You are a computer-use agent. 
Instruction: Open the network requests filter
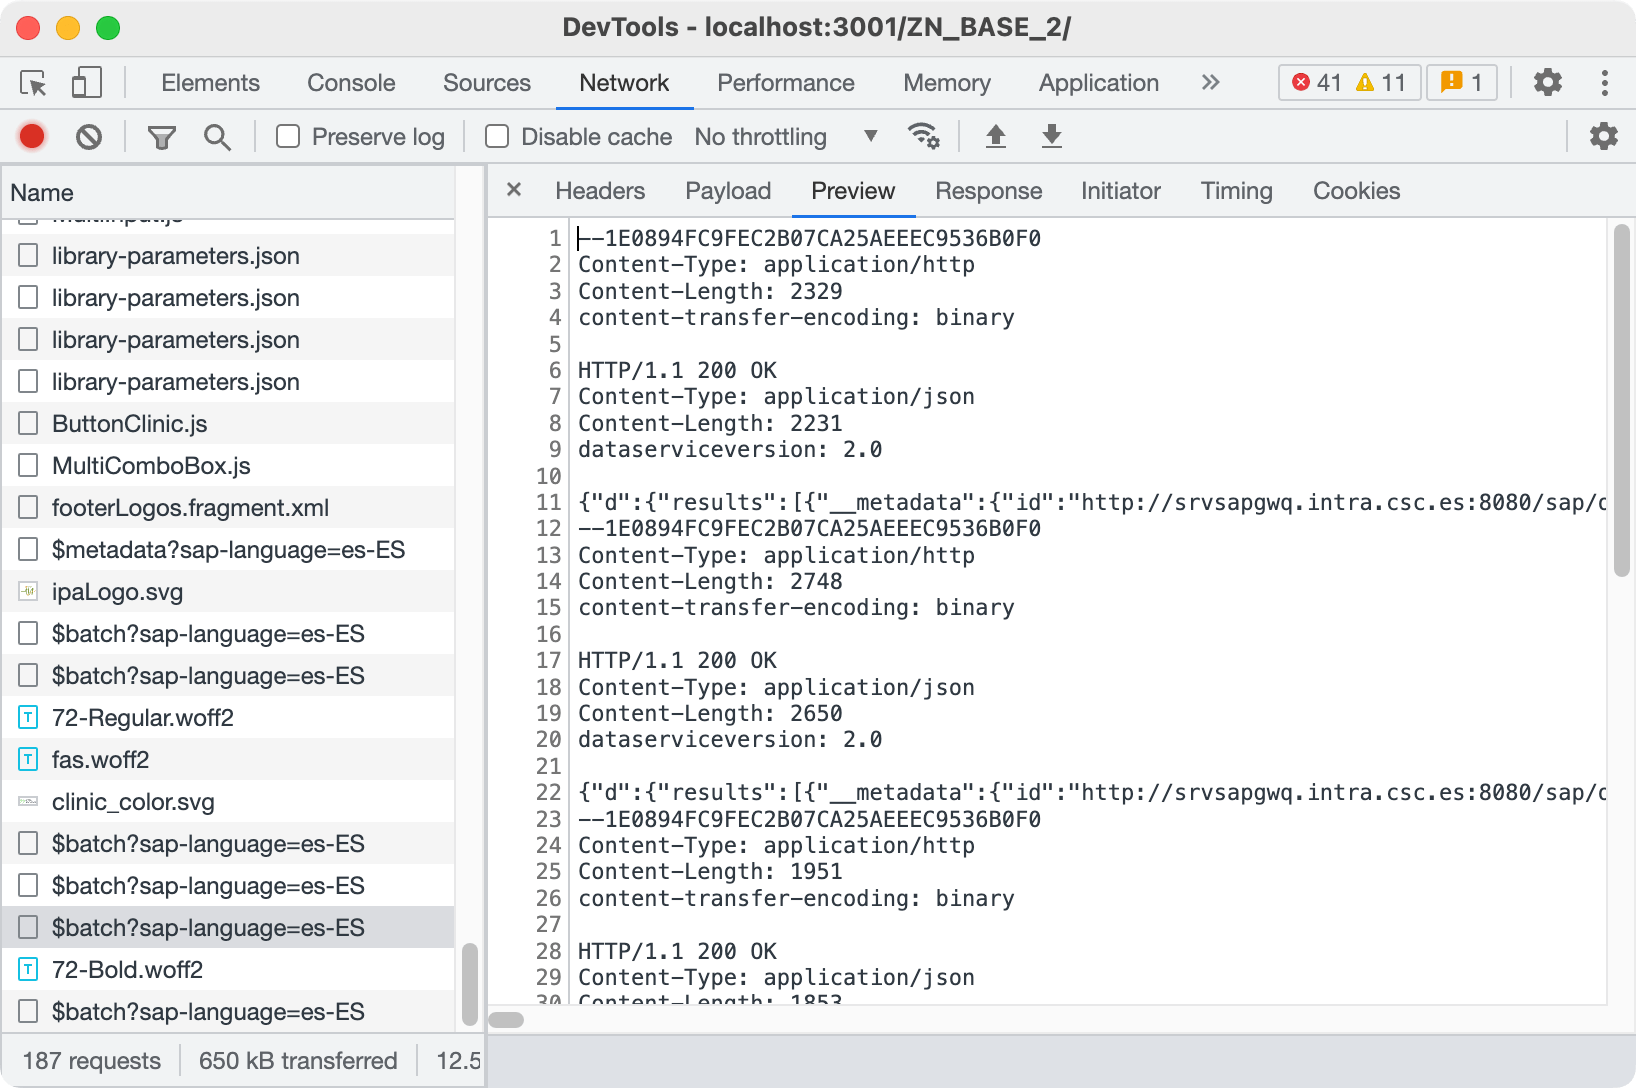pyautogui.click(x=161, y=136)
